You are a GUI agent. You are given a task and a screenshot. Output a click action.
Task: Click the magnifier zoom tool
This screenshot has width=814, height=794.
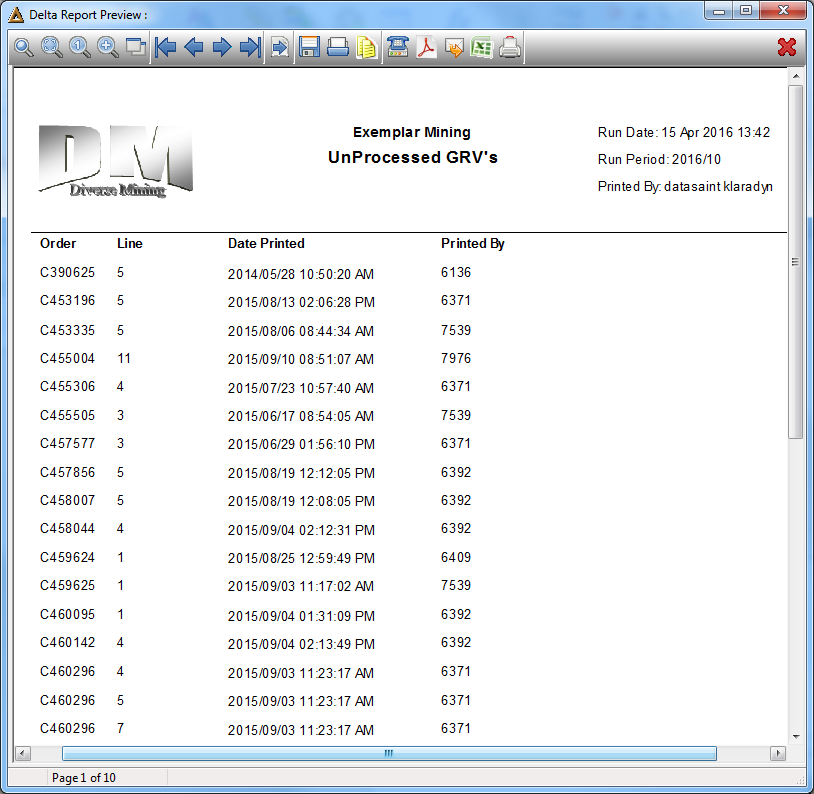pyautogui.click(x=23, y=47)
